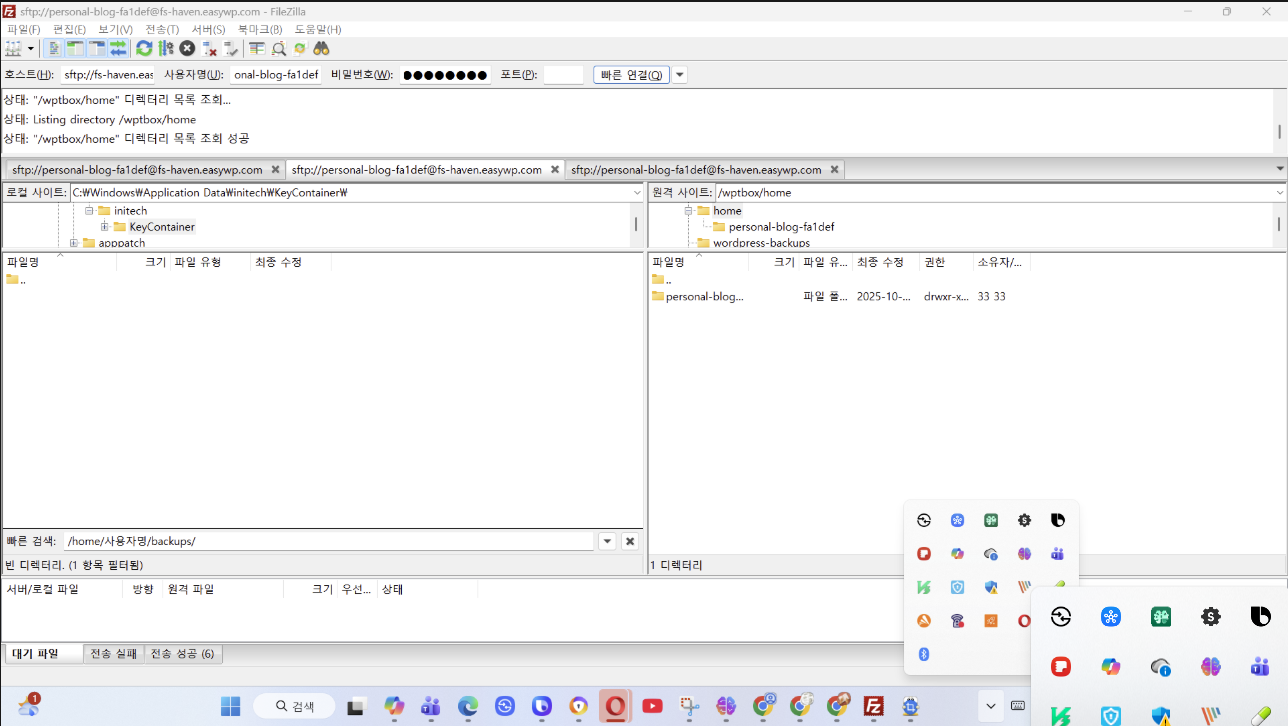Open the connection tabs list arrow
1288x726 pixels.
pos(1280,169)
